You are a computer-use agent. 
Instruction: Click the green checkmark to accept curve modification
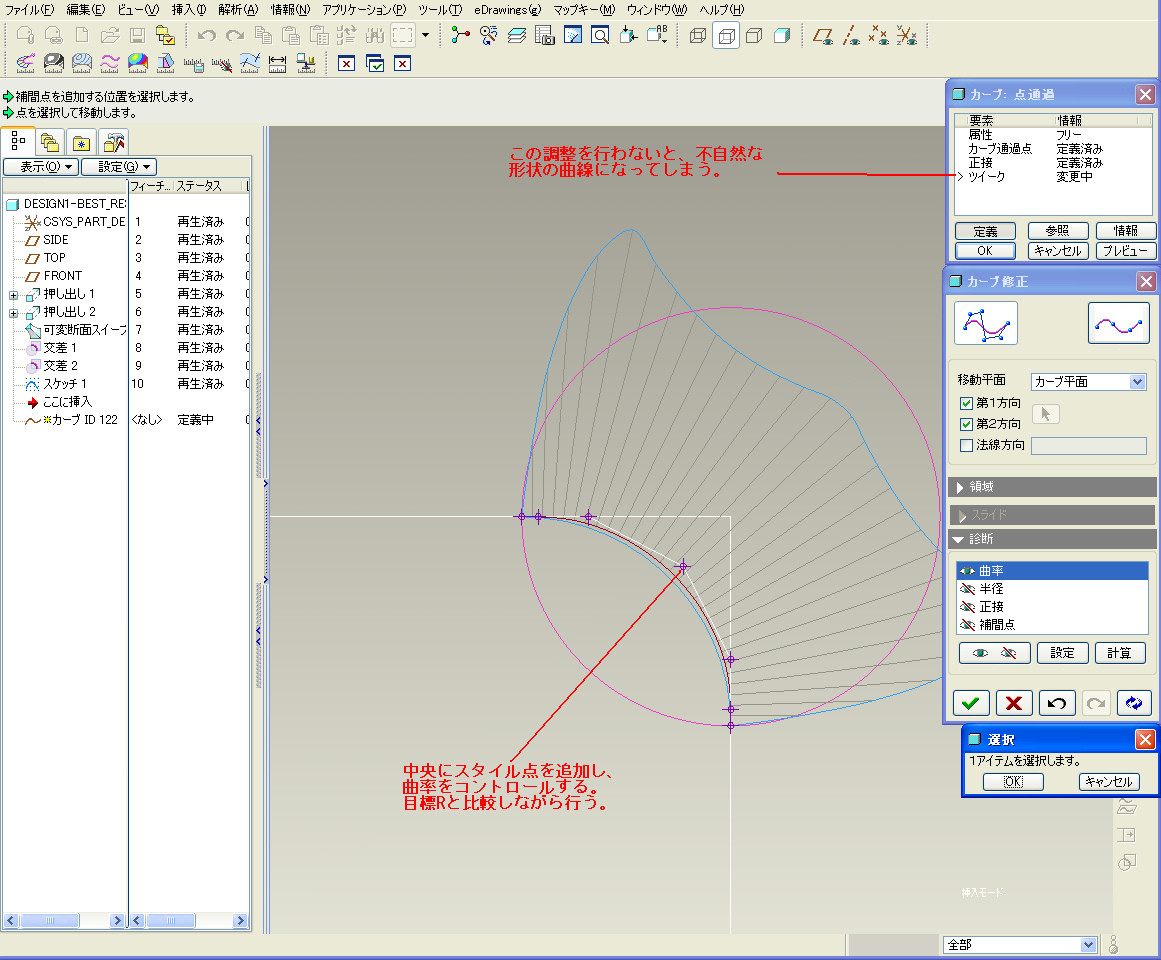tap(971, 702)
